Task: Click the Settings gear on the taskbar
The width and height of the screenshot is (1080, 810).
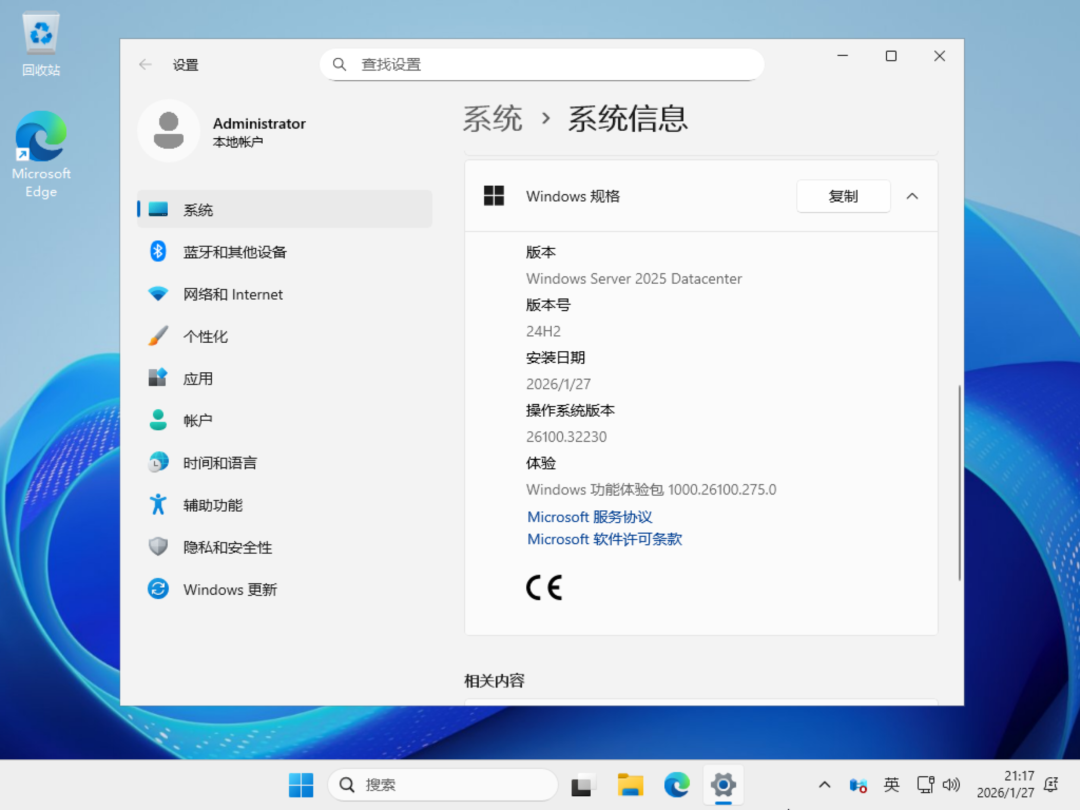Action: (723, 785)
